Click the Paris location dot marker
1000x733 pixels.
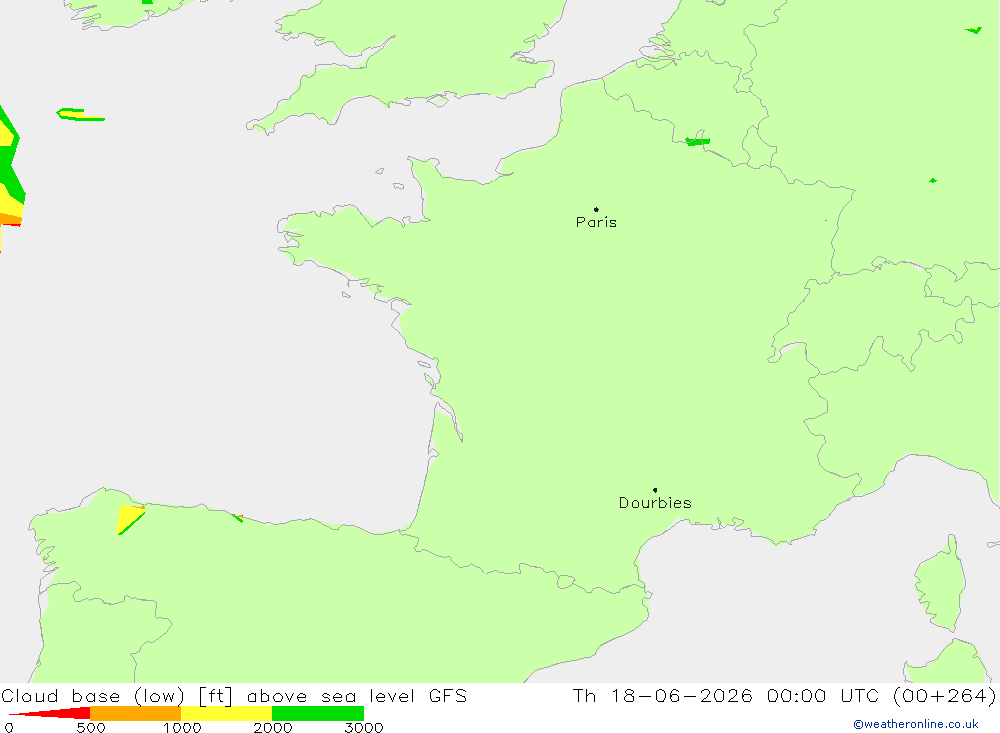(x=596, y=209)
